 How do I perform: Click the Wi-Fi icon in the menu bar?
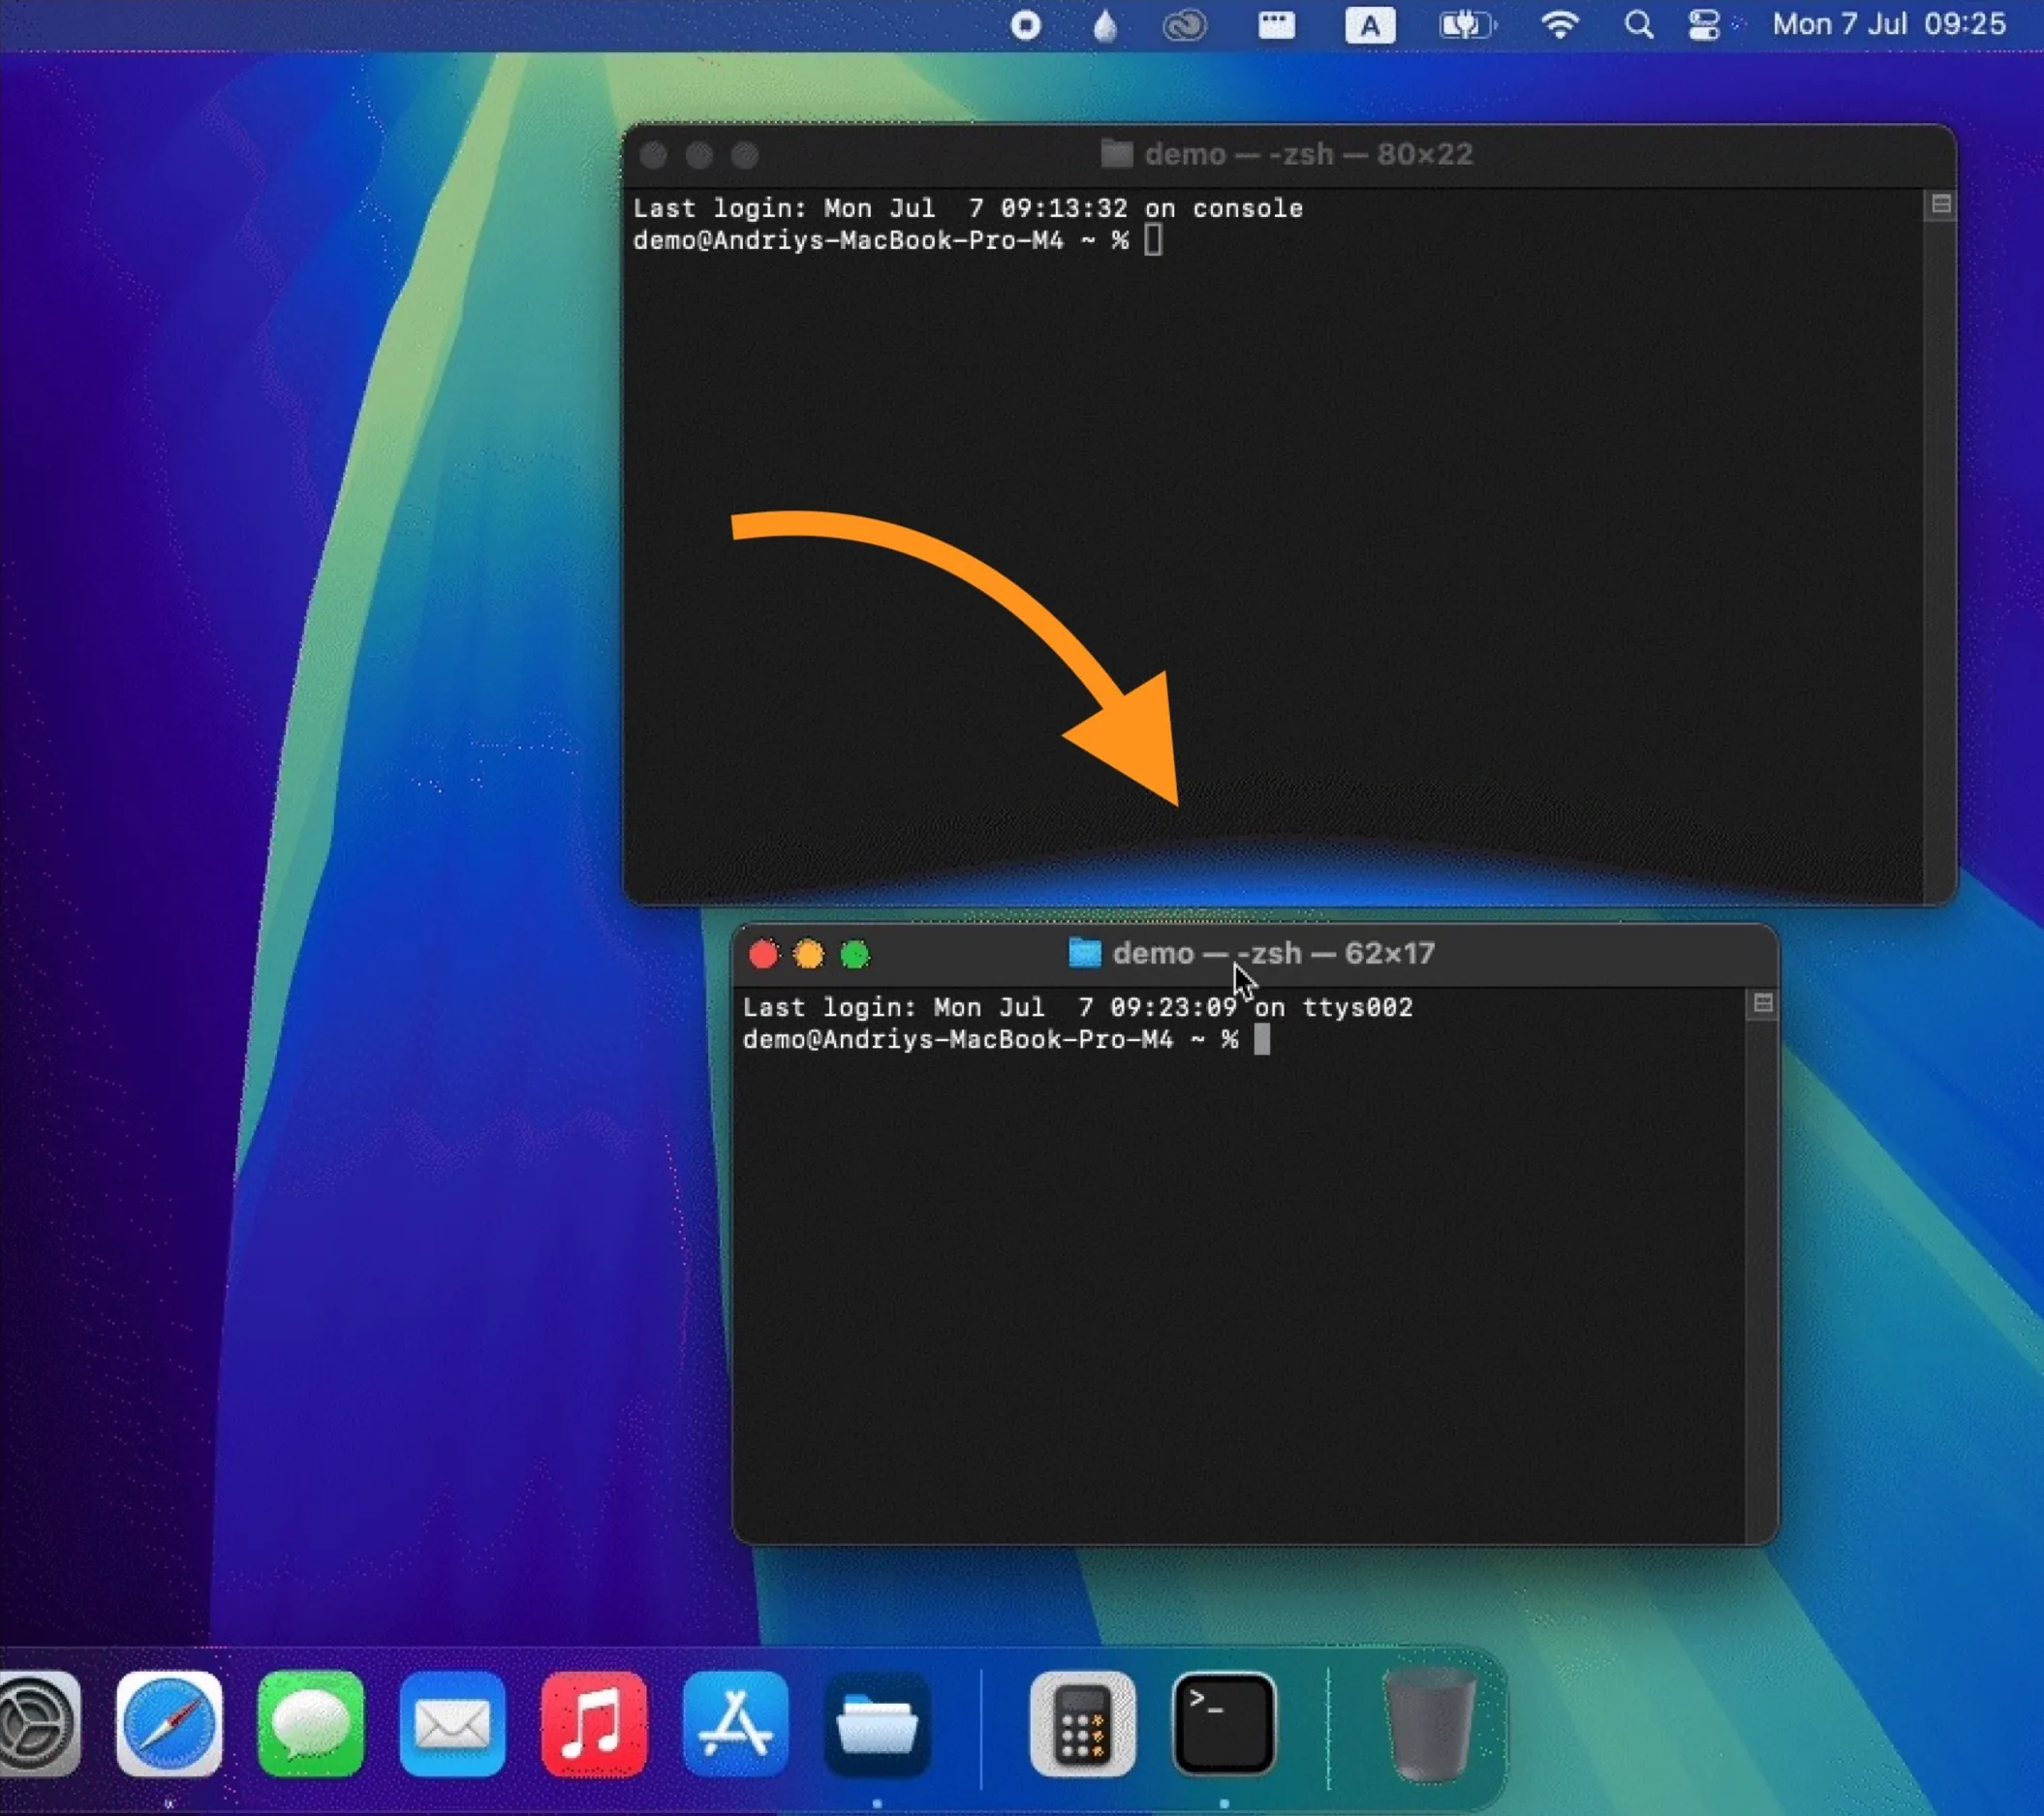click(x=1559, y=25)
